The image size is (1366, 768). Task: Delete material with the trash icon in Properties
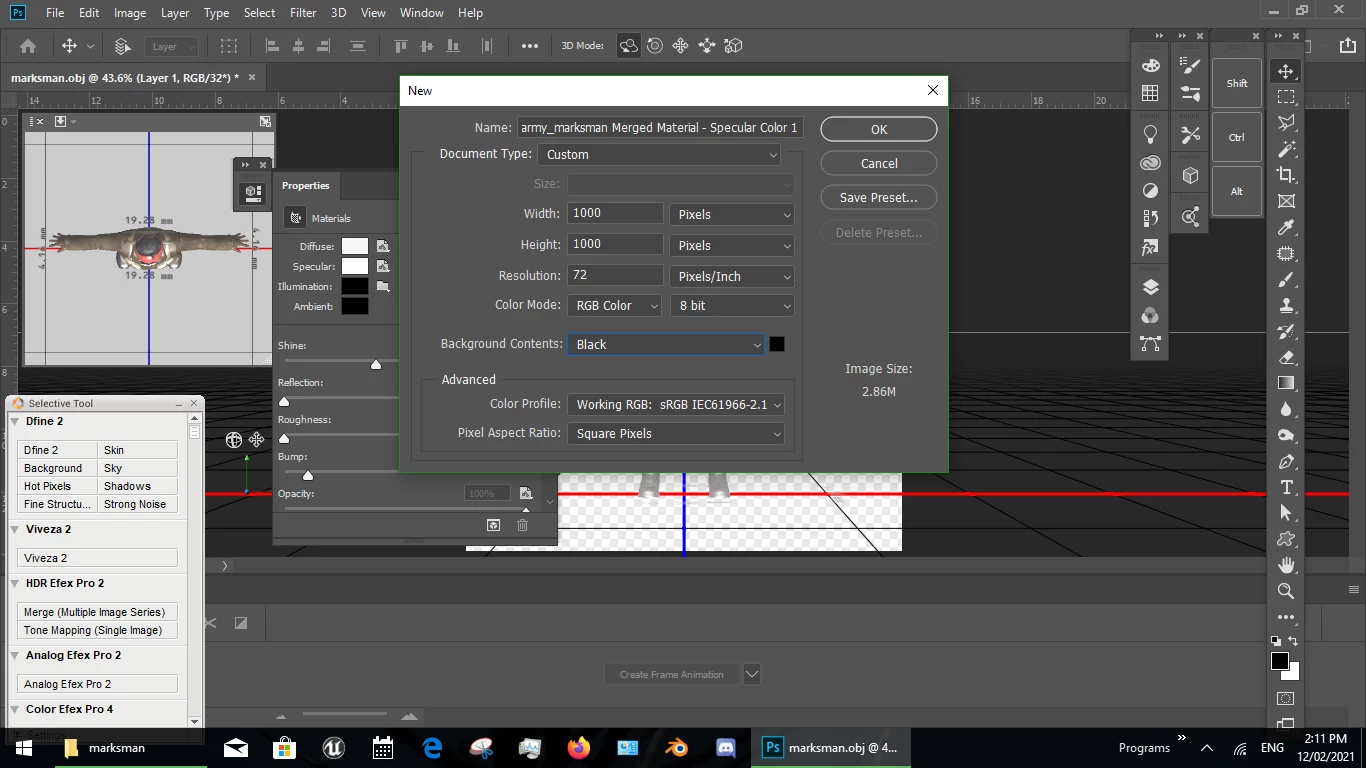click(x=522, y=525)
